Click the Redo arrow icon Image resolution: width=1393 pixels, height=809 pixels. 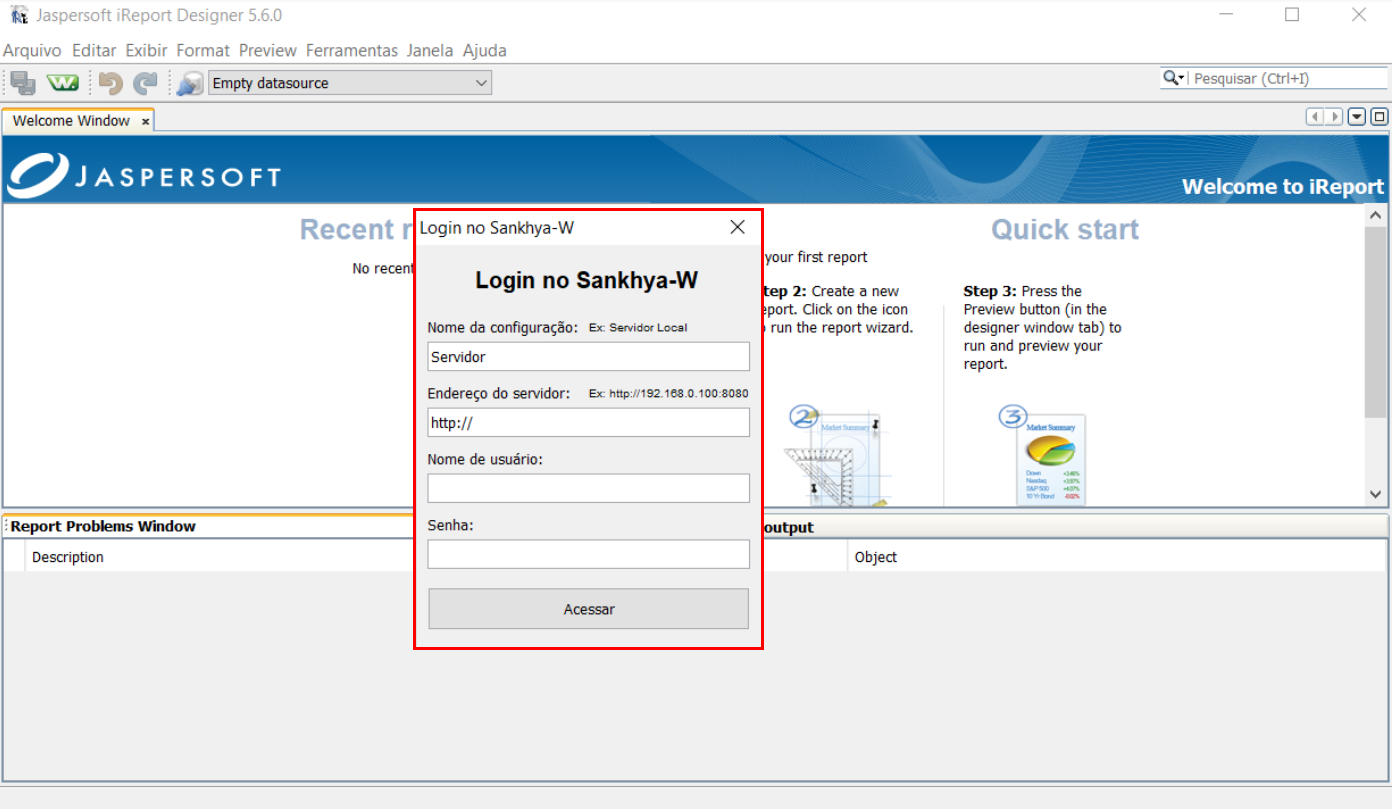click(x=146, y=83)
